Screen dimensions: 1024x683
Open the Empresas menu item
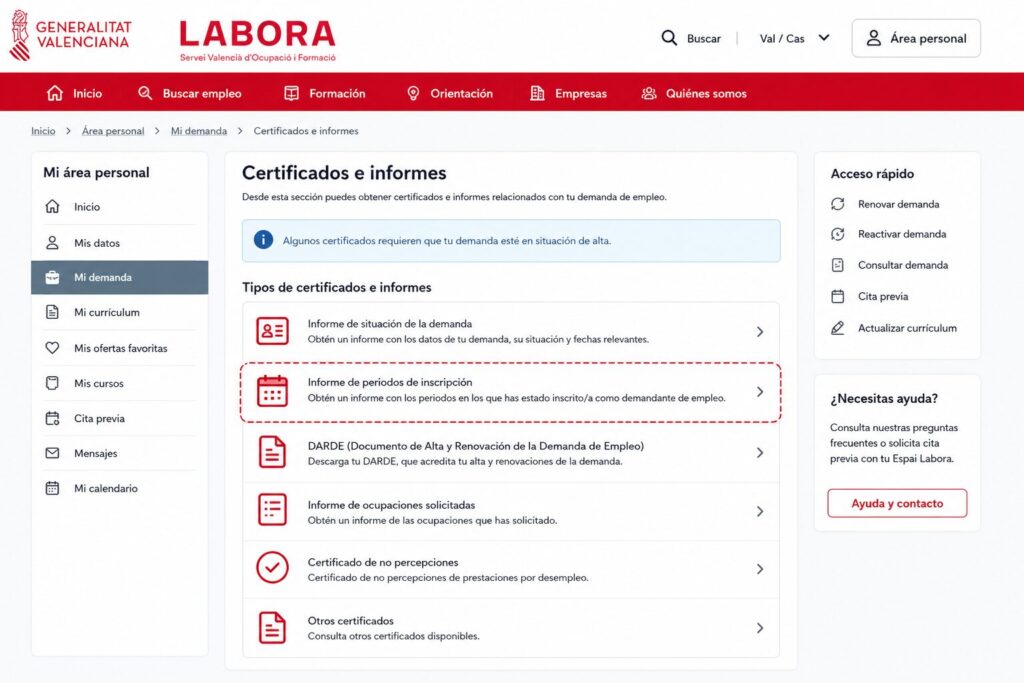(x=568, y=93)
